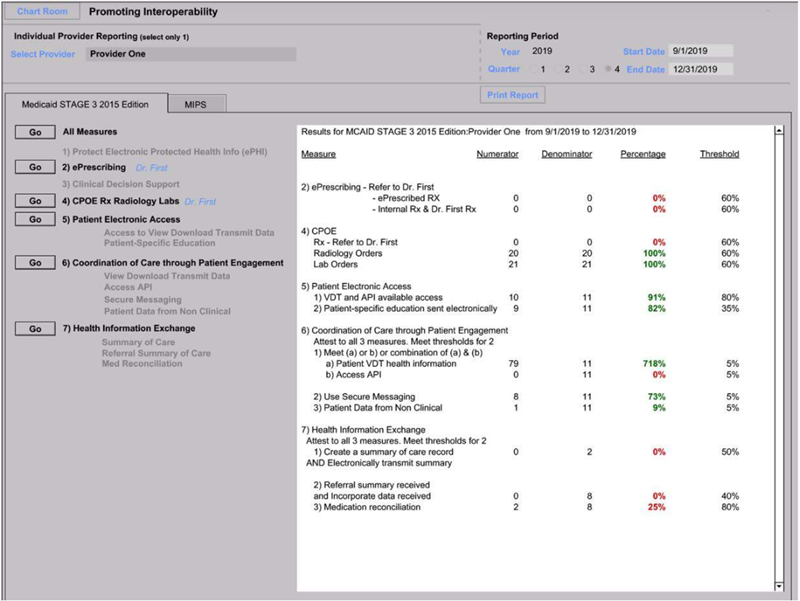Click the Provider One name field
Viewport: 800px width, 601px height.
[x=190, y=54]
